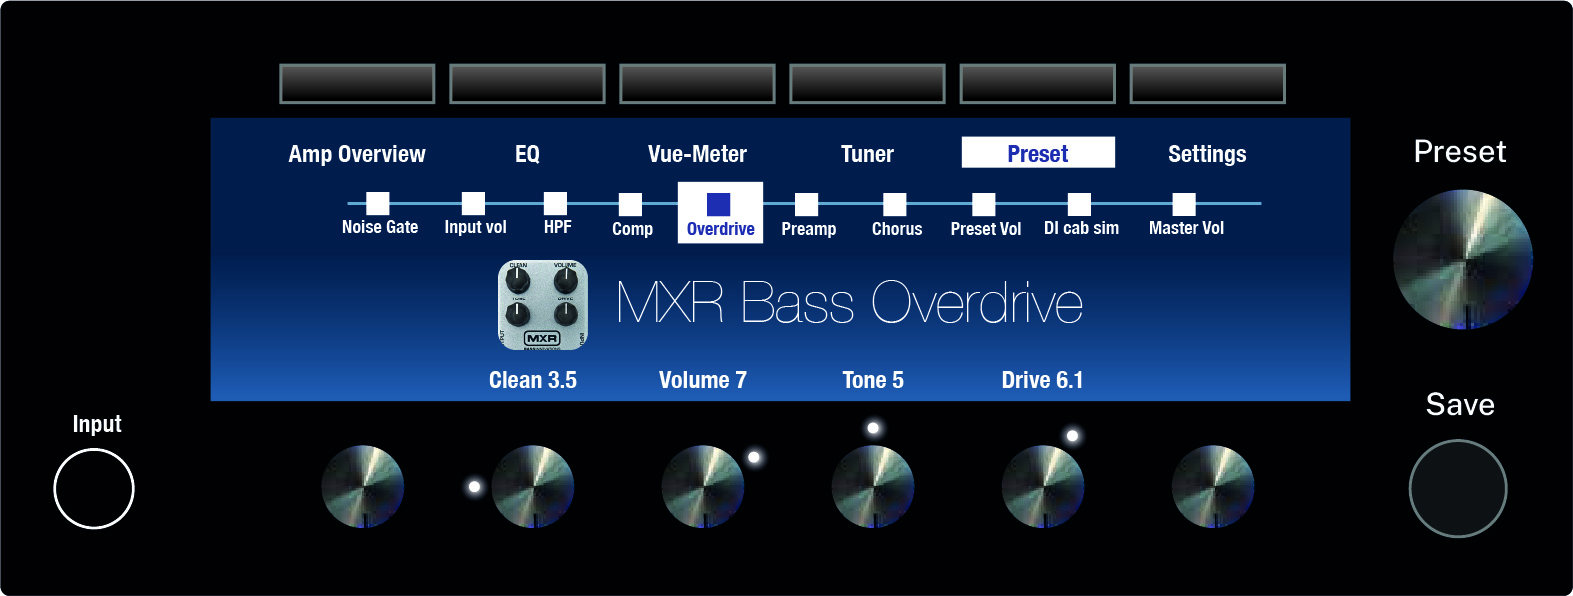Click the Clean 3.5 parameter value
The image size is (1573, 596).
click(533, 380)
